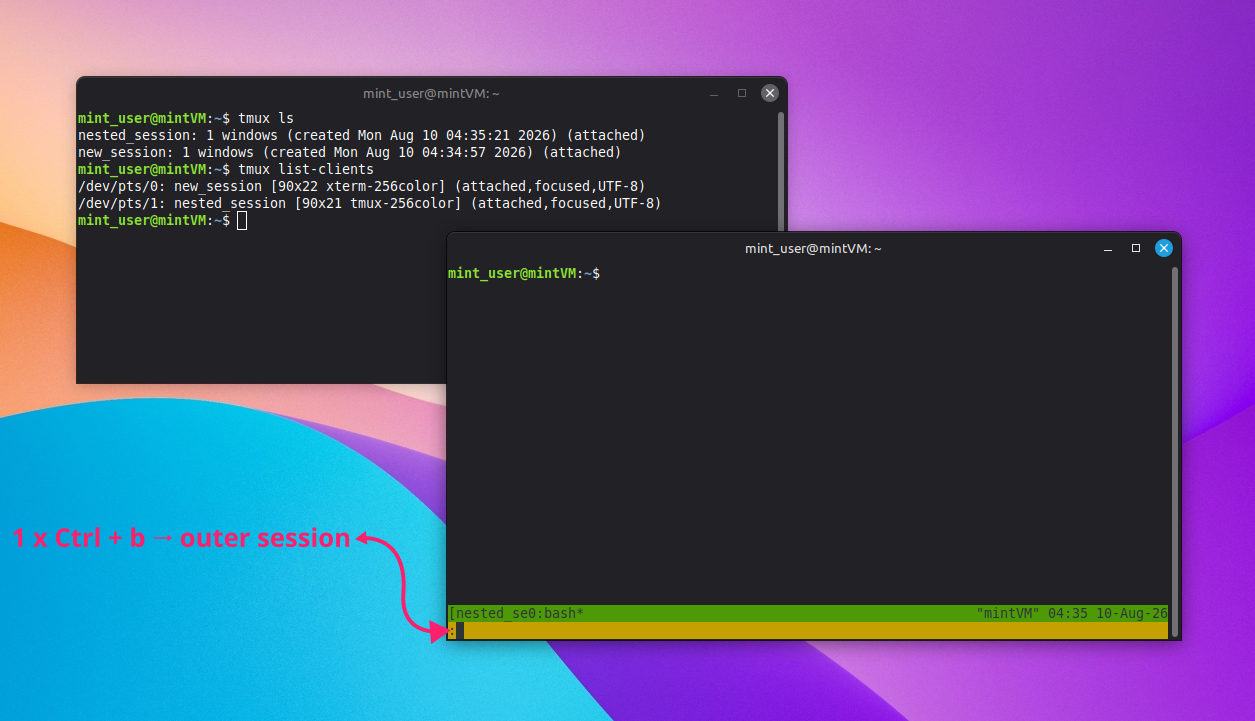
Task: Click the front terminal's vertical scrollbar
Action: [x=1174, y=450]
